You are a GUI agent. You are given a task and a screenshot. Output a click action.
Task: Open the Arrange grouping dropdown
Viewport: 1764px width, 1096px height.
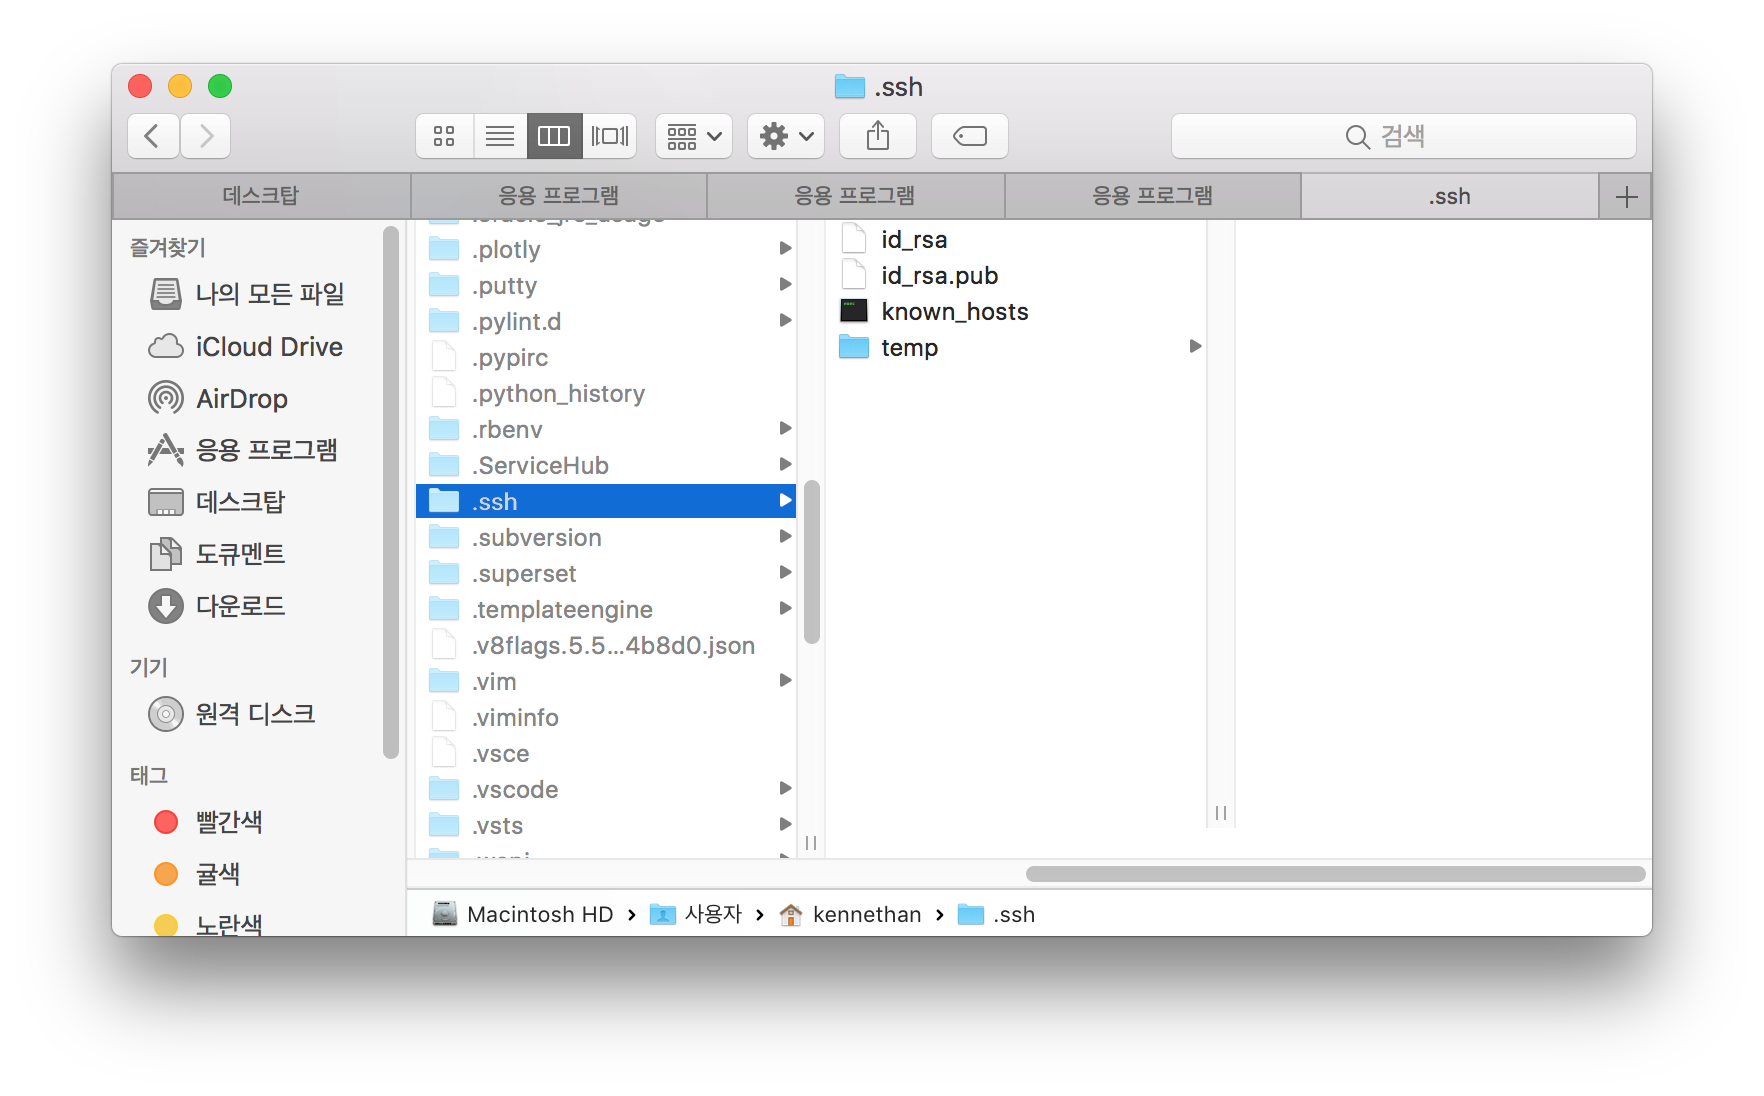point(693,136)
